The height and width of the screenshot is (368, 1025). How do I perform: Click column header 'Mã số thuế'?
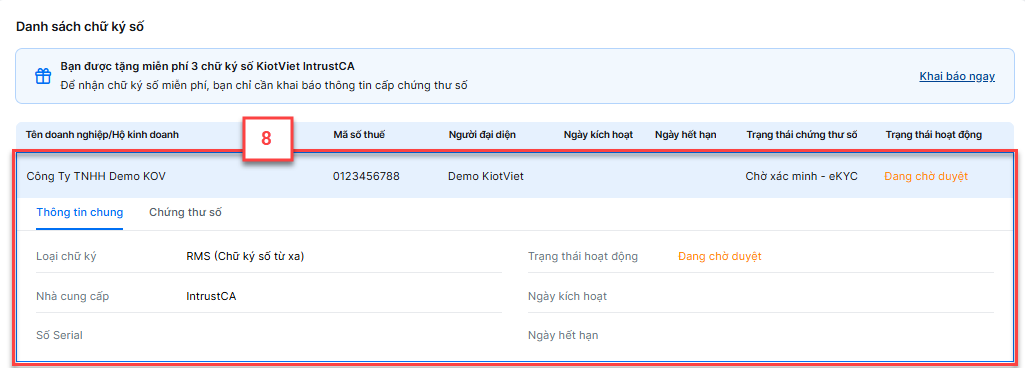coord(359,135)
